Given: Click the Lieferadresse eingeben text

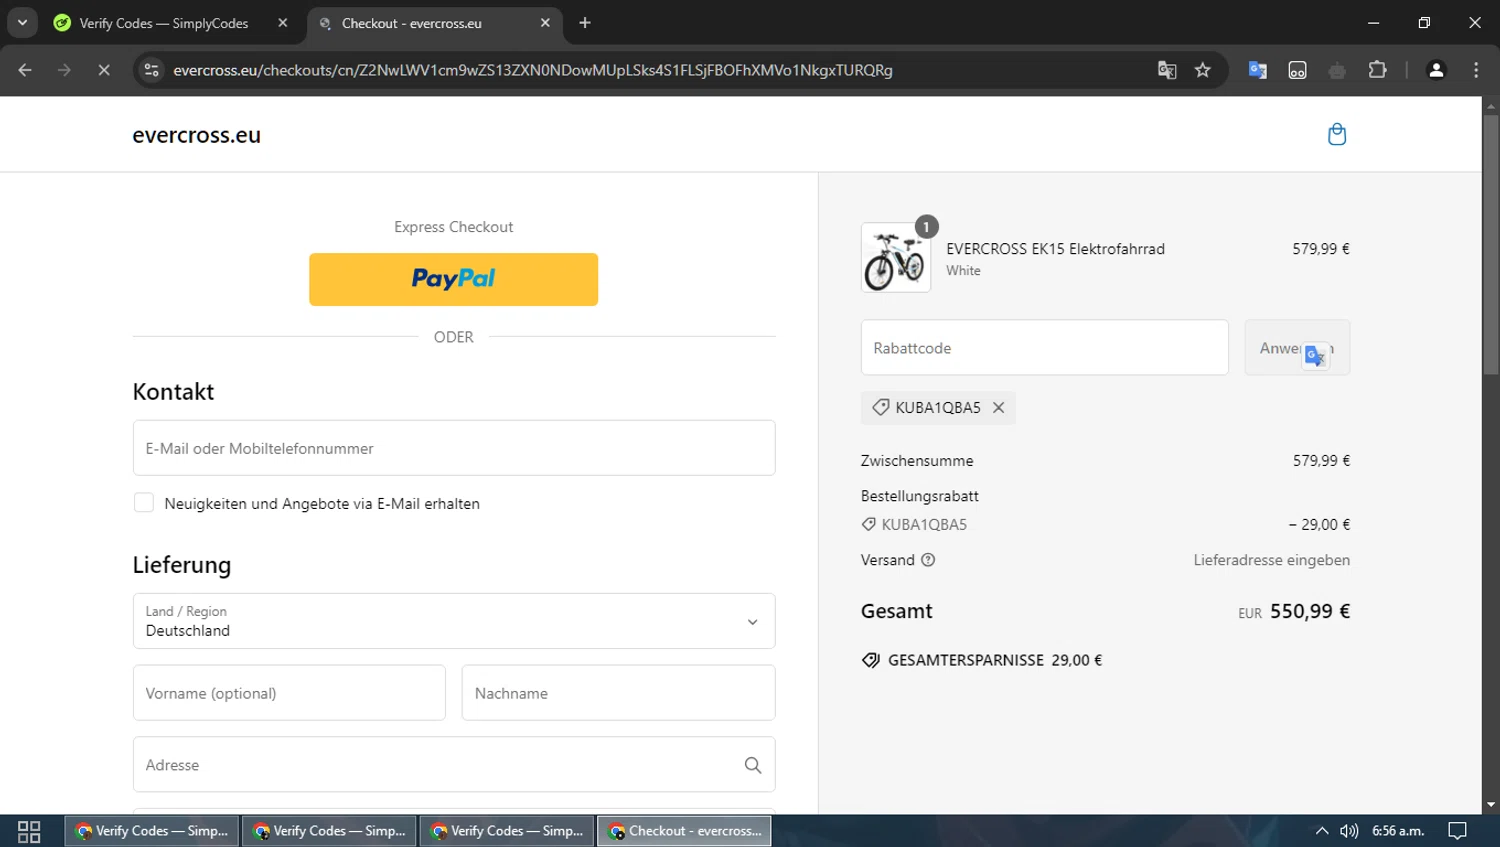Looking at the screenshot, I should pos(1271,560).
